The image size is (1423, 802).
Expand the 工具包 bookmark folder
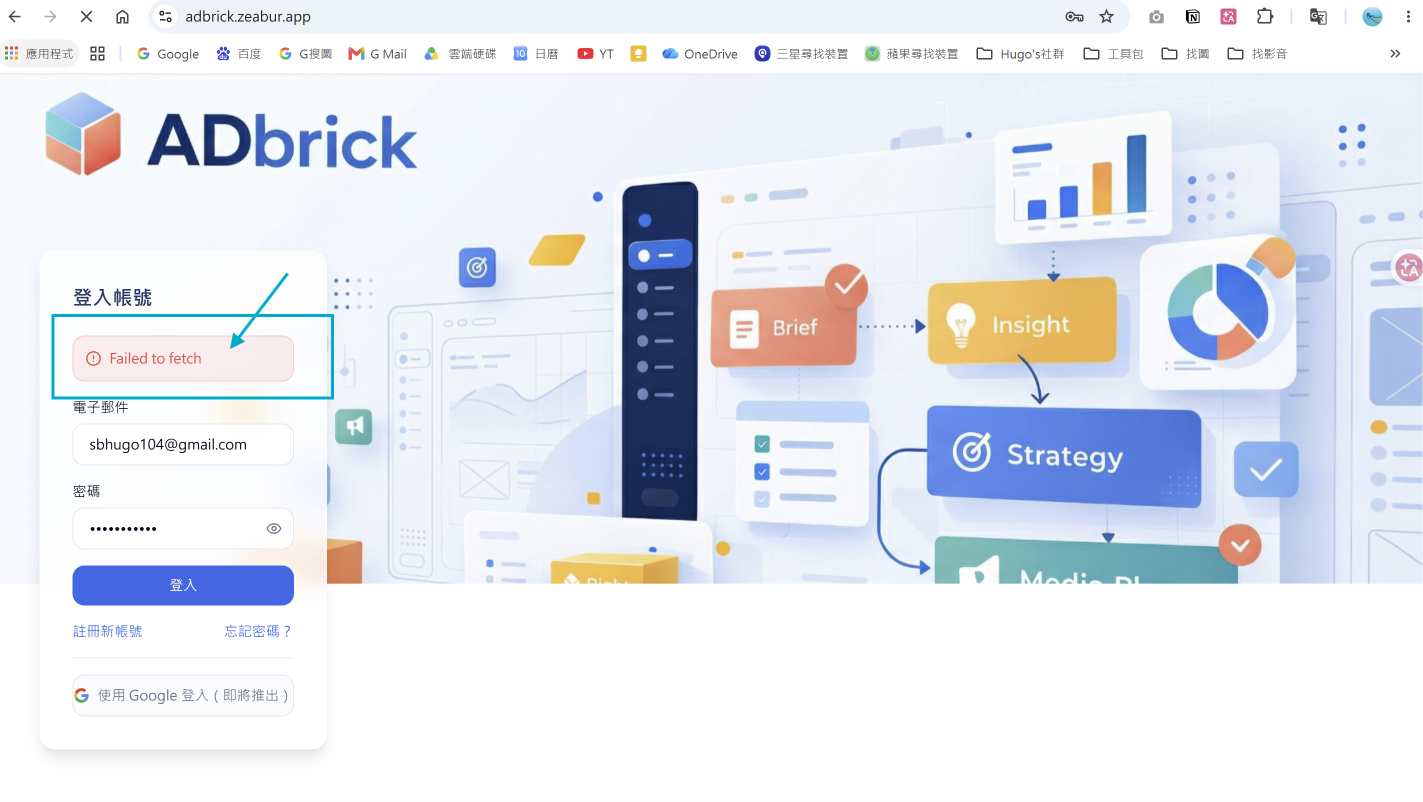pyautogui.click(x=1113, y=54)
